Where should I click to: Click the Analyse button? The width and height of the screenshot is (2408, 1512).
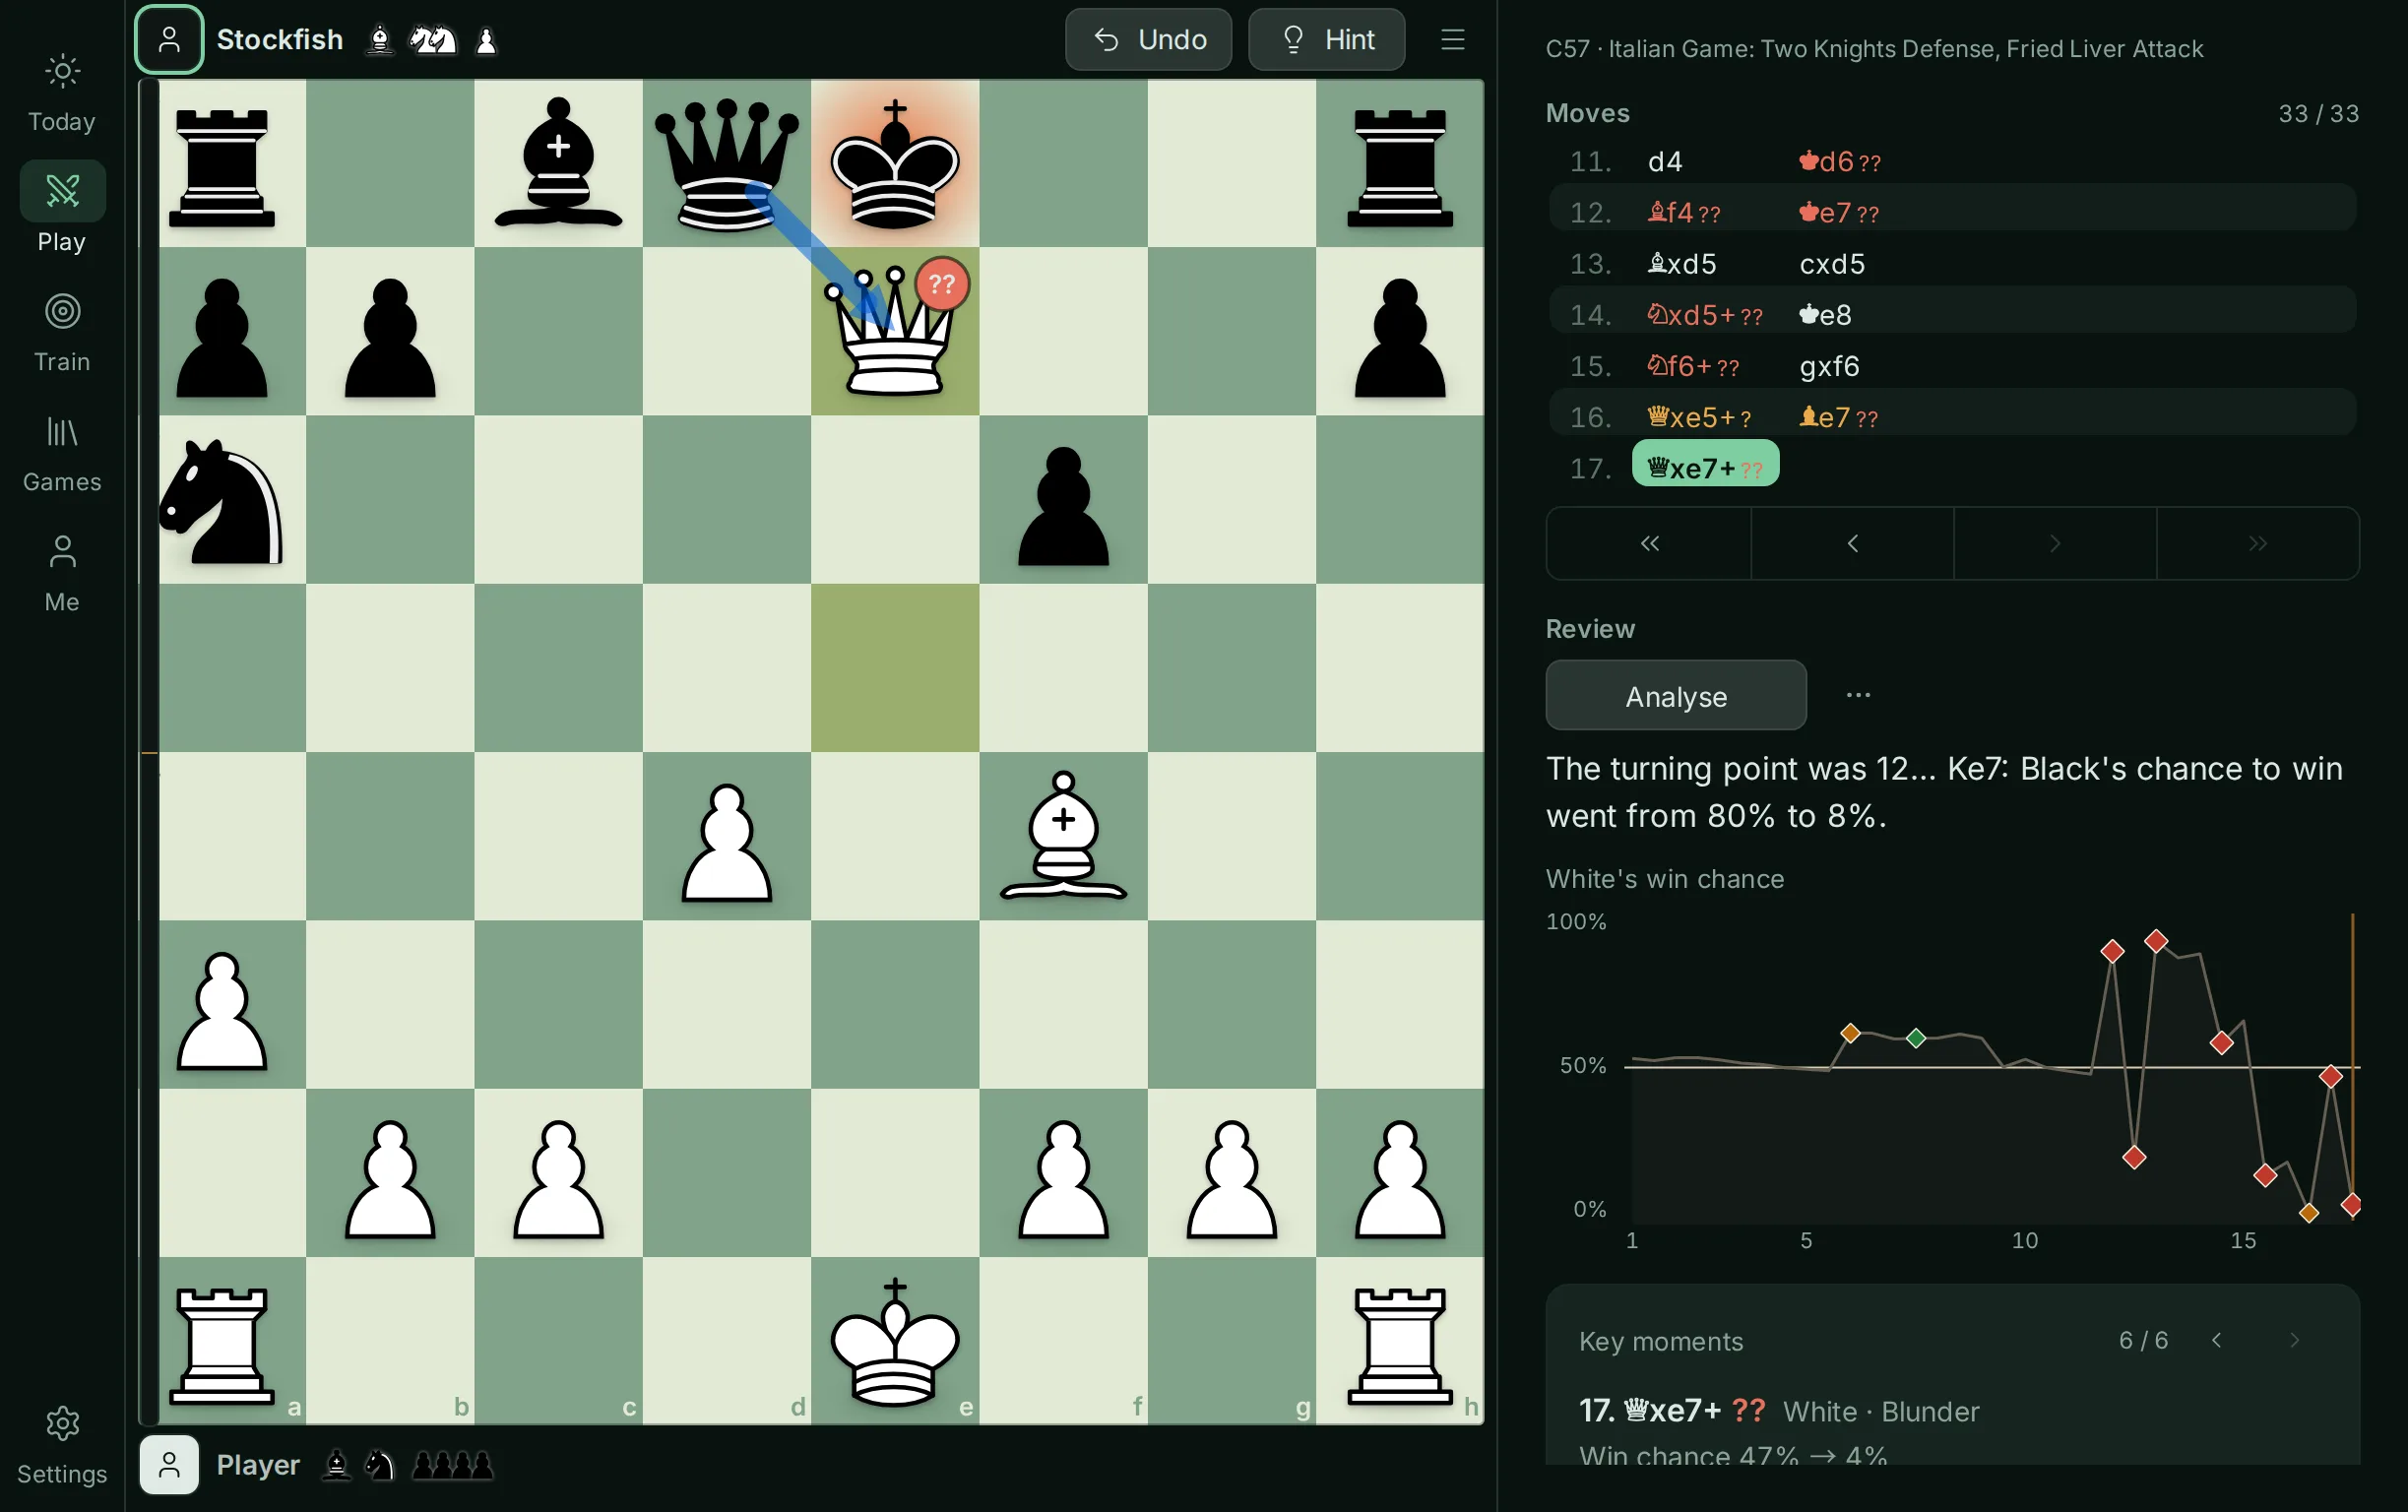click(x=1675, y=695)
